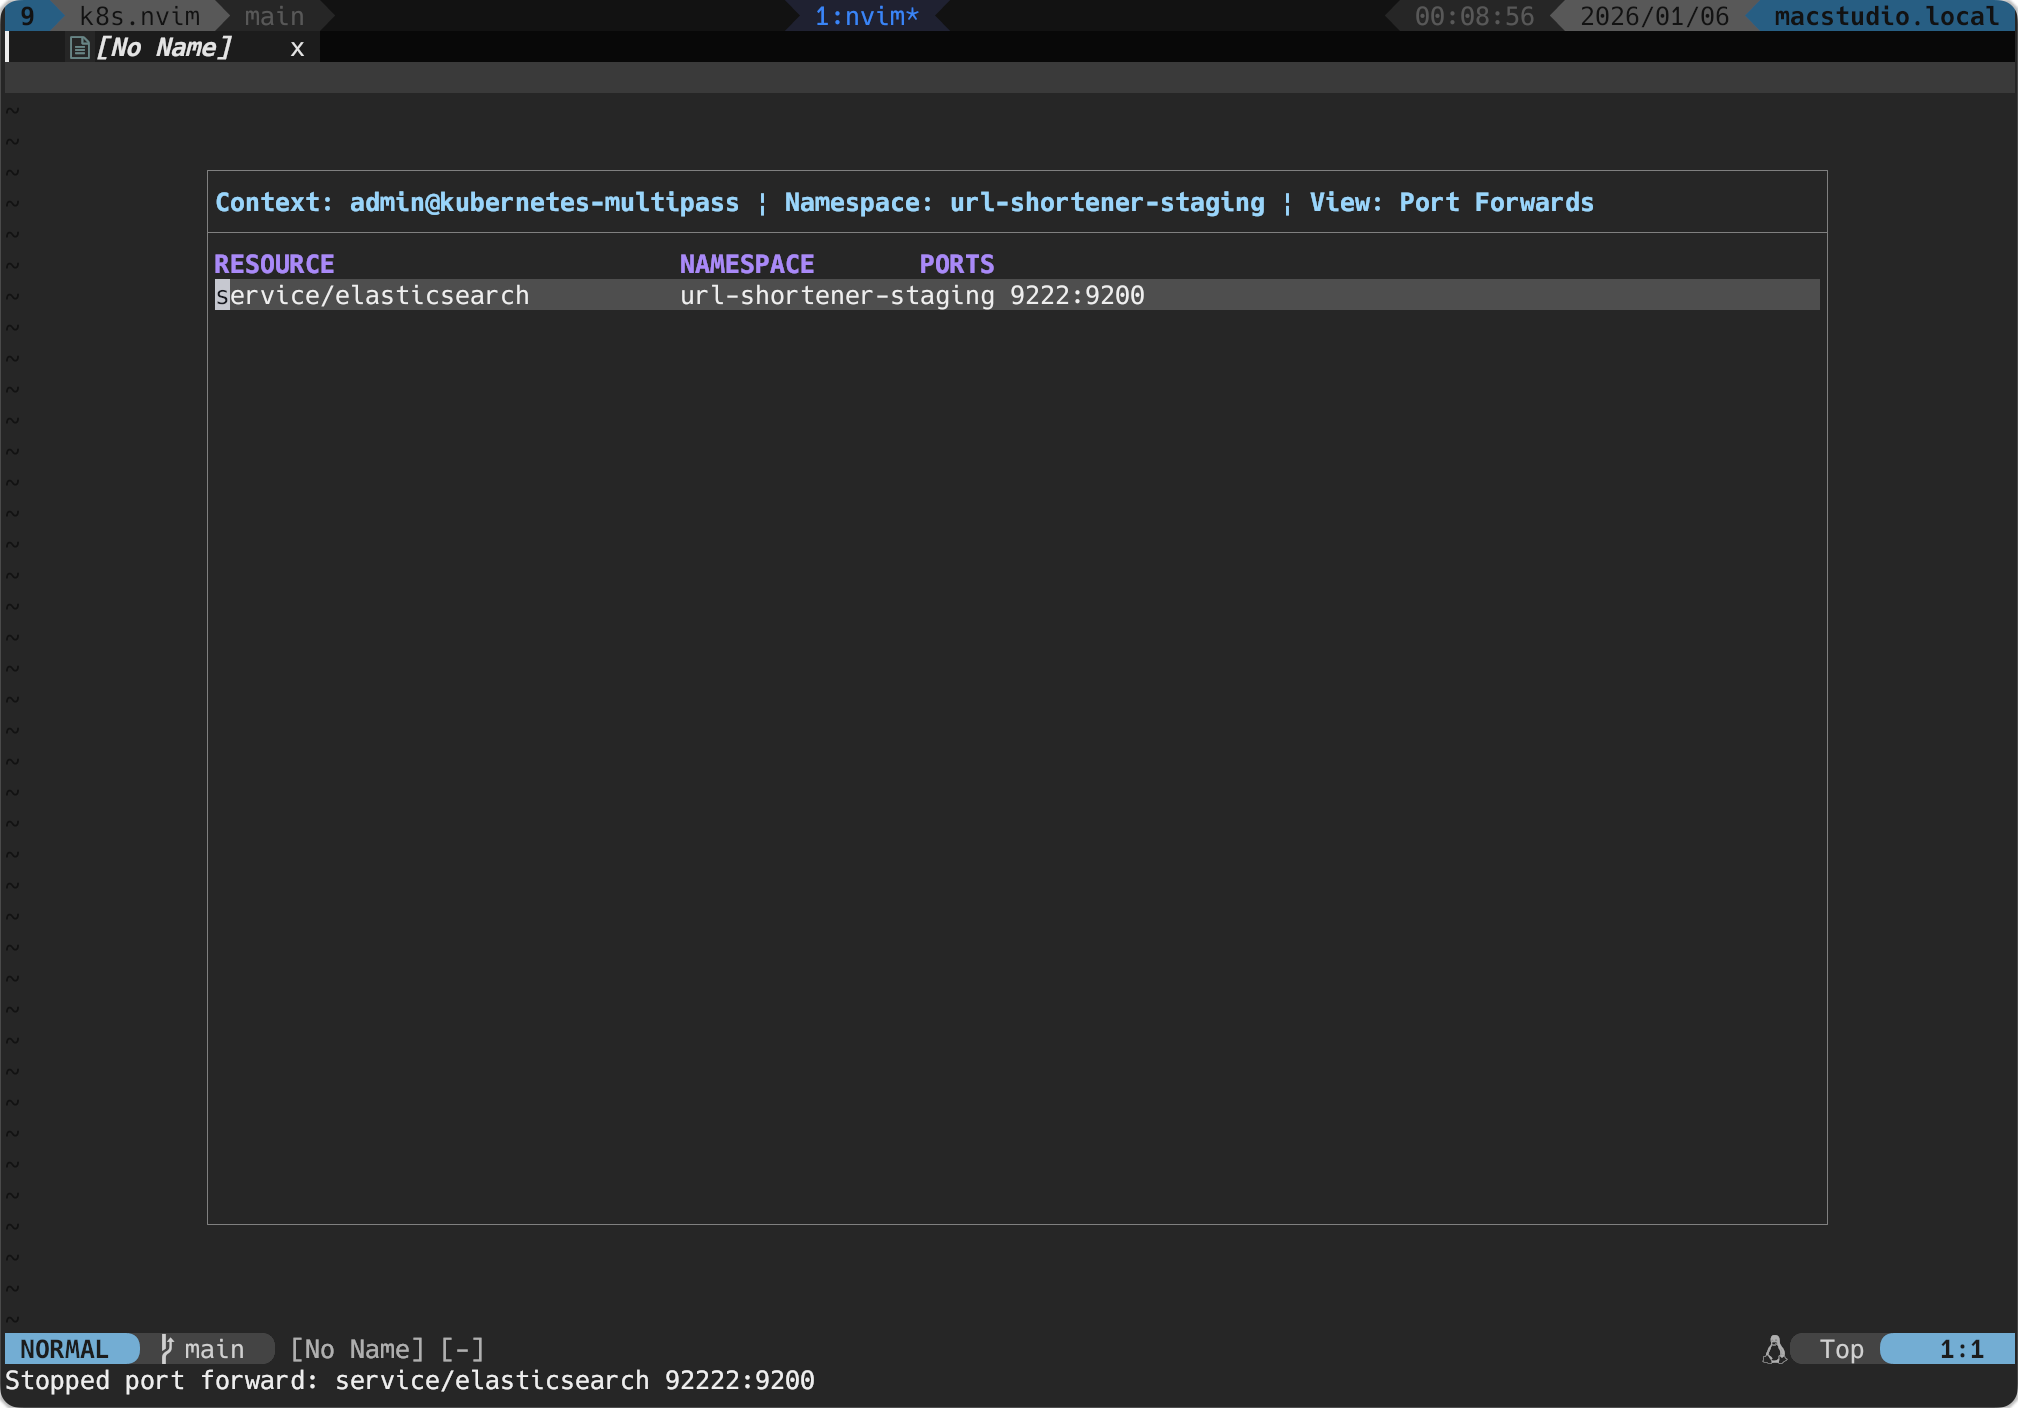Open the Port Forwards view header
Screen dimensions: 2018x1408
[1496, 202]
